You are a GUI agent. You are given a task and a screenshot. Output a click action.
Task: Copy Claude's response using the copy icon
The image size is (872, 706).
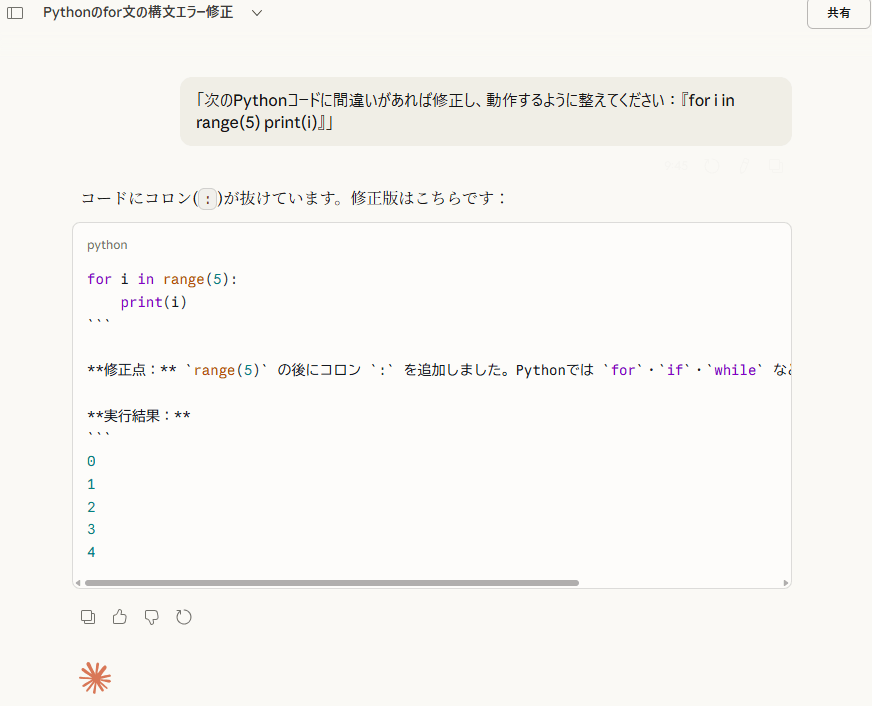(88, 617)
